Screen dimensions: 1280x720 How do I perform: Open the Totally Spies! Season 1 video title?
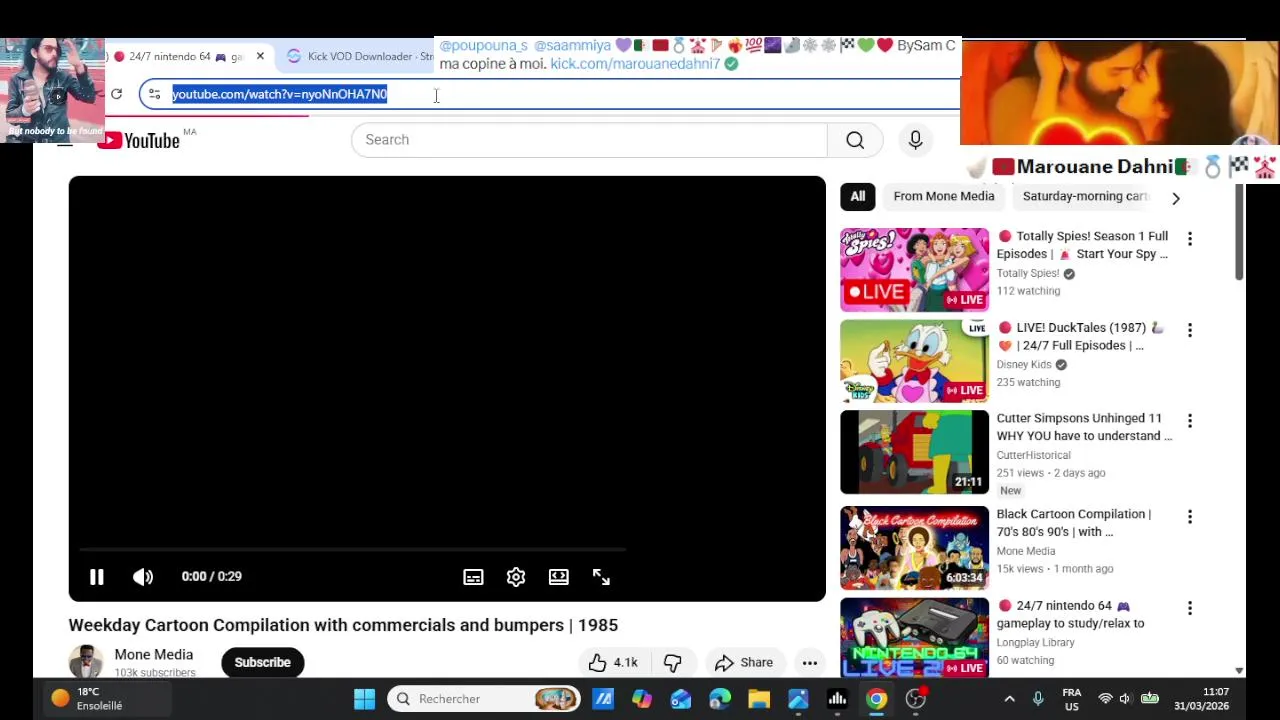point(1083,245)
